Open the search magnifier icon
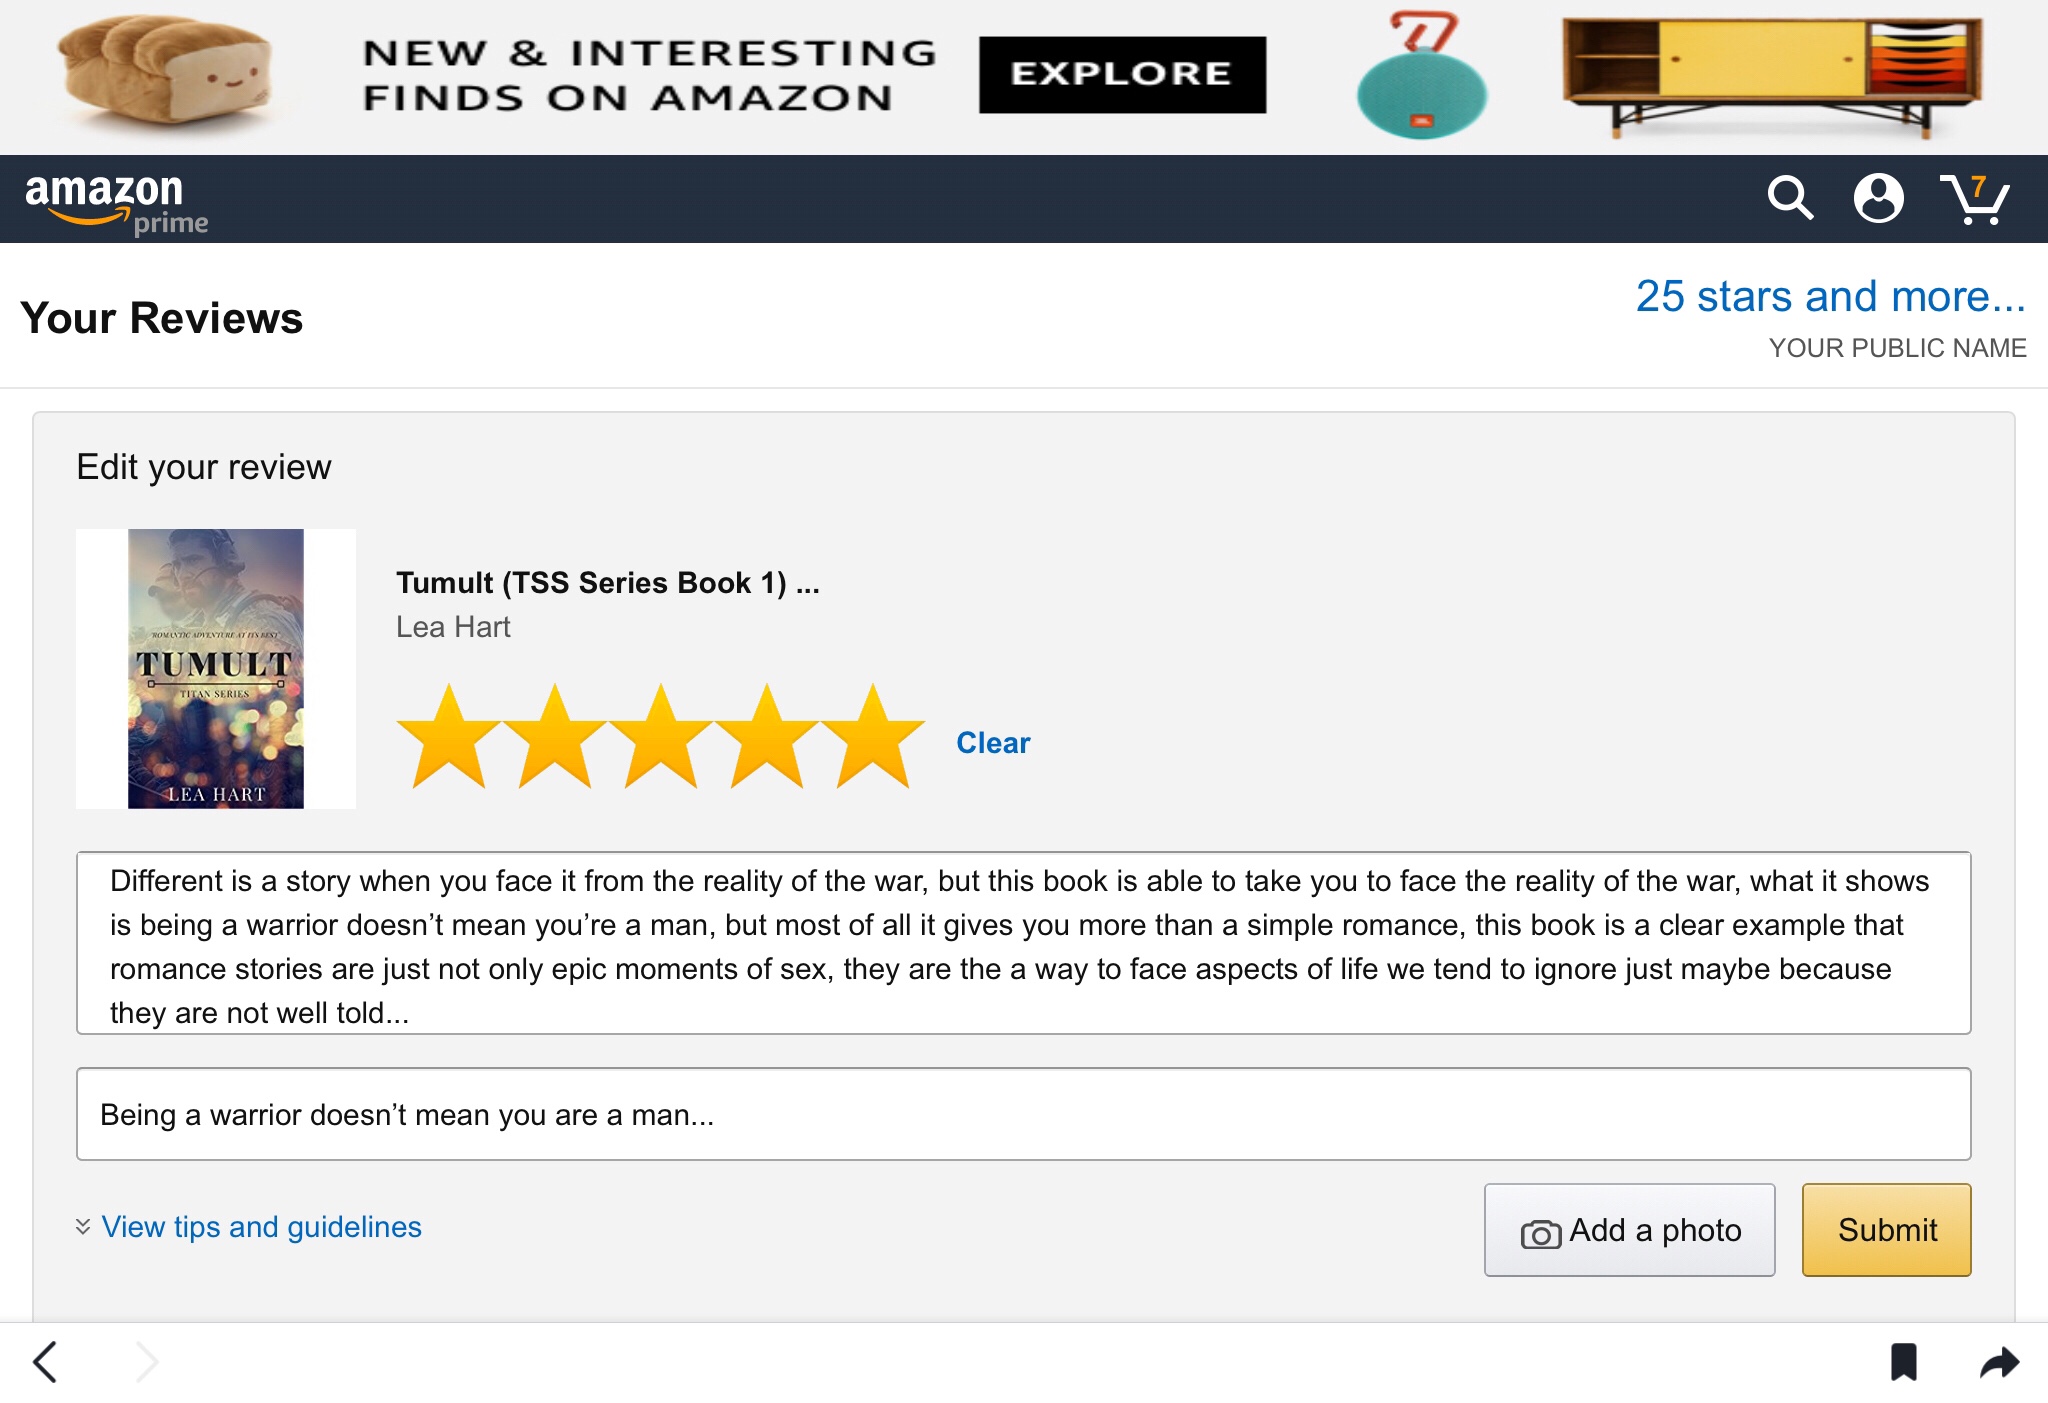 coord(1789,198)
